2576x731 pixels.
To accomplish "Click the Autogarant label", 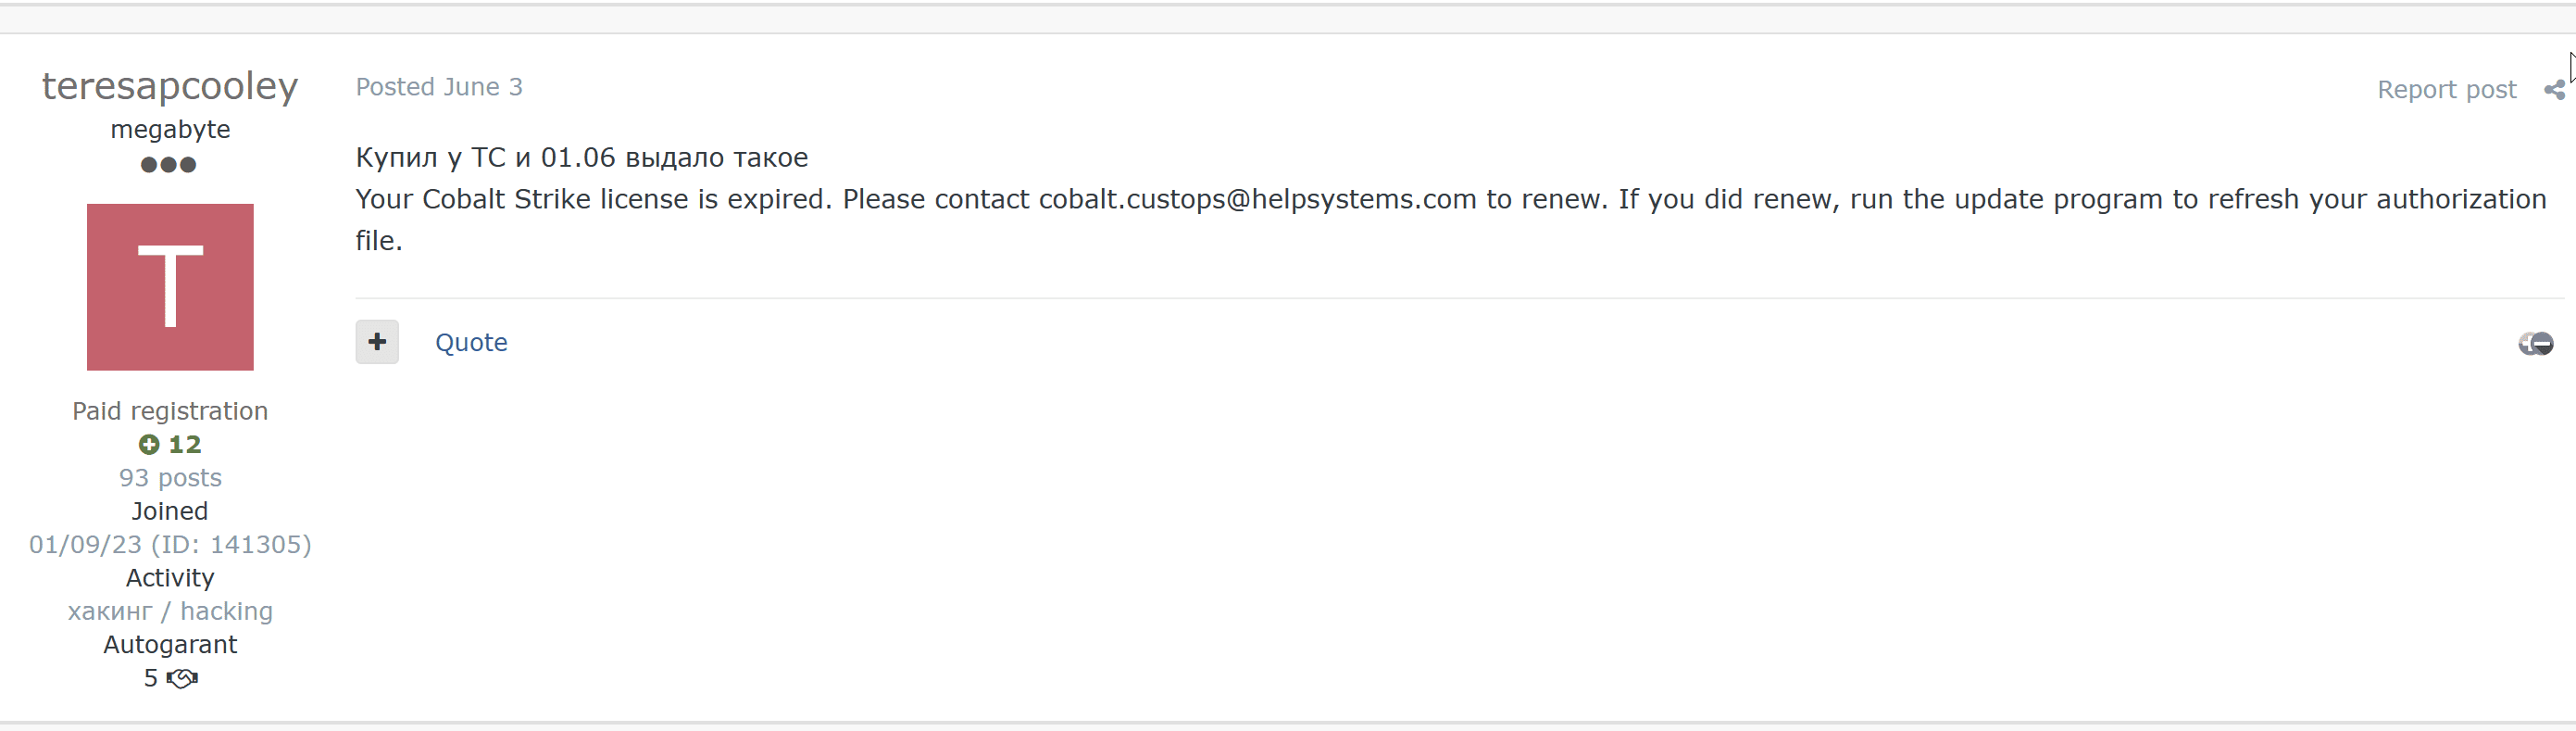I will (x=170, y=645).
